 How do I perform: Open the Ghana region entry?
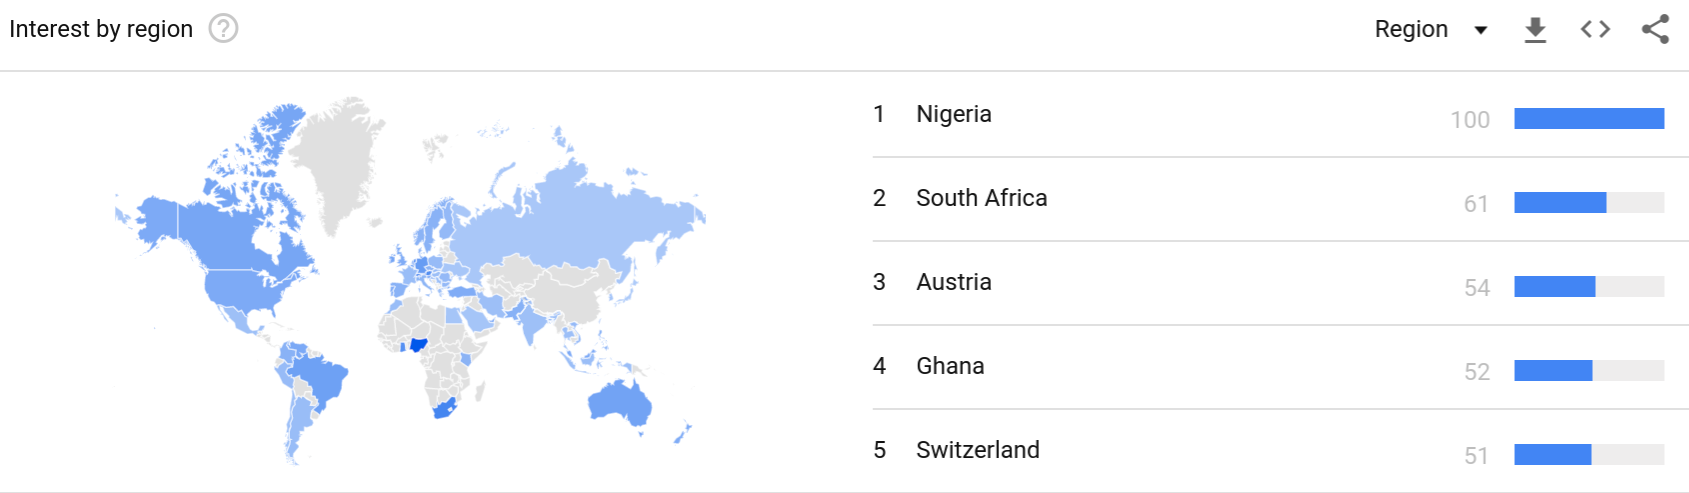[950, 366]
